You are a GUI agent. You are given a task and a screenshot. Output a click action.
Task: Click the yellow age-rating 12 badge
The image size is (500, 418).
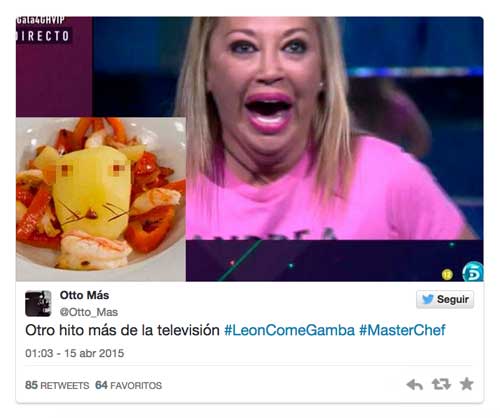pyautogui.click(x=447, y=274)
